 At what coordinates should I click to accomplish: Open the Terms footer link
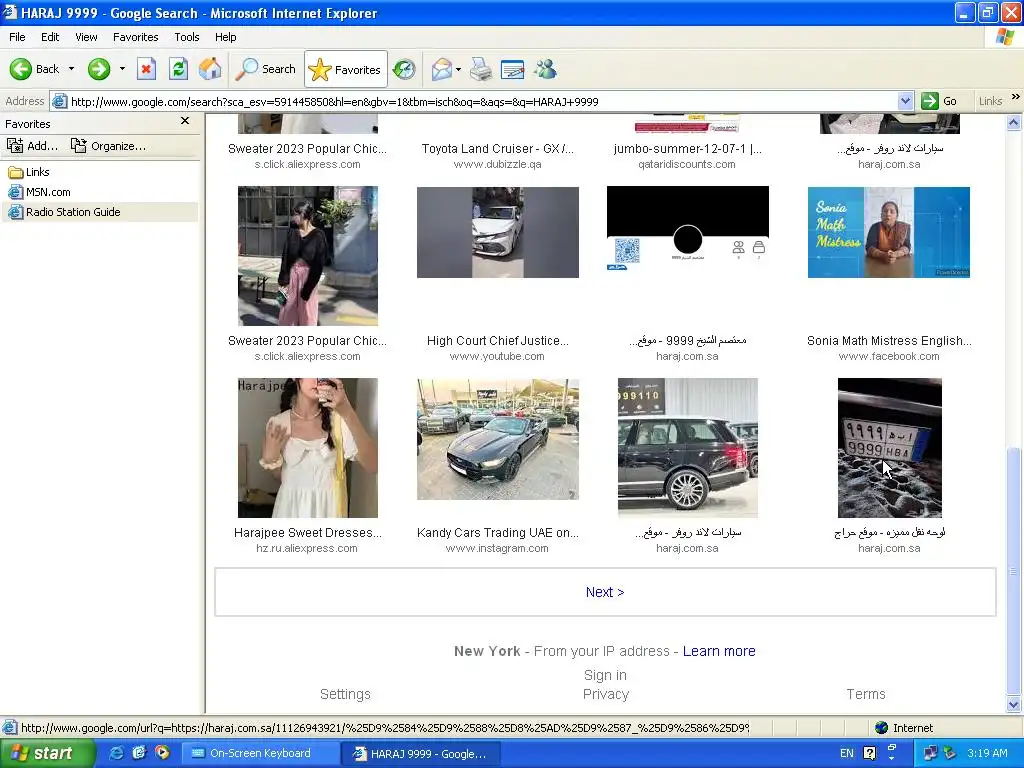click(866, 694)
